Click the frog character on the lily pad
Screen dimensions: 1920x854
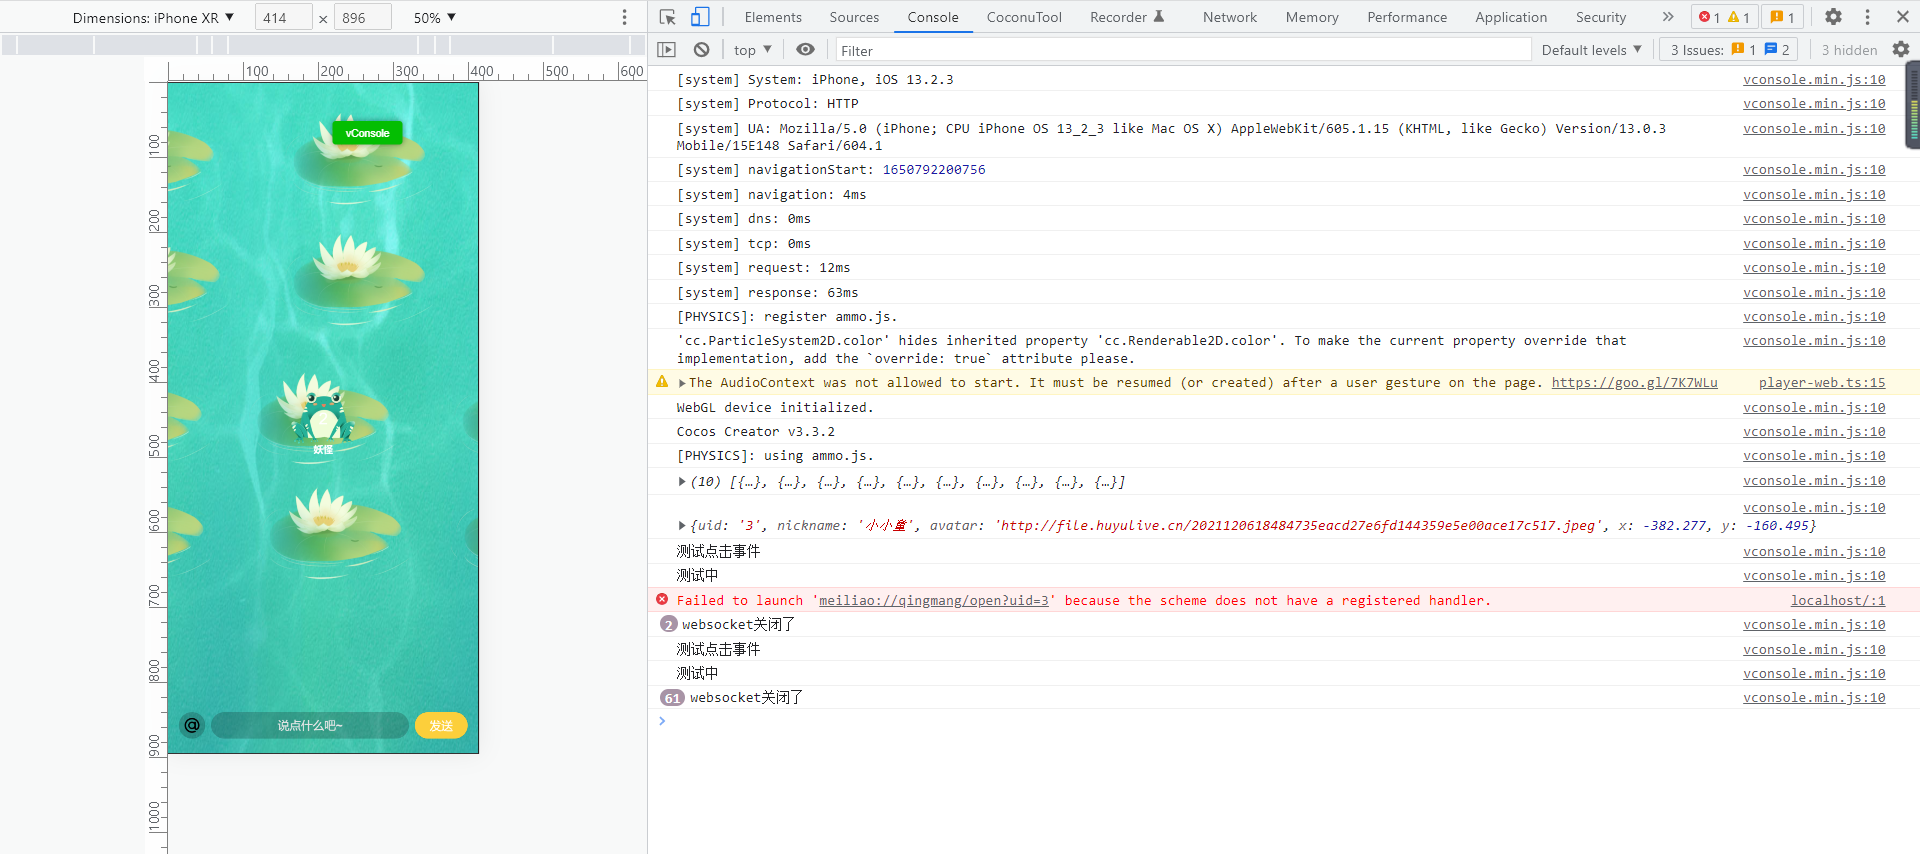(323, 415)
